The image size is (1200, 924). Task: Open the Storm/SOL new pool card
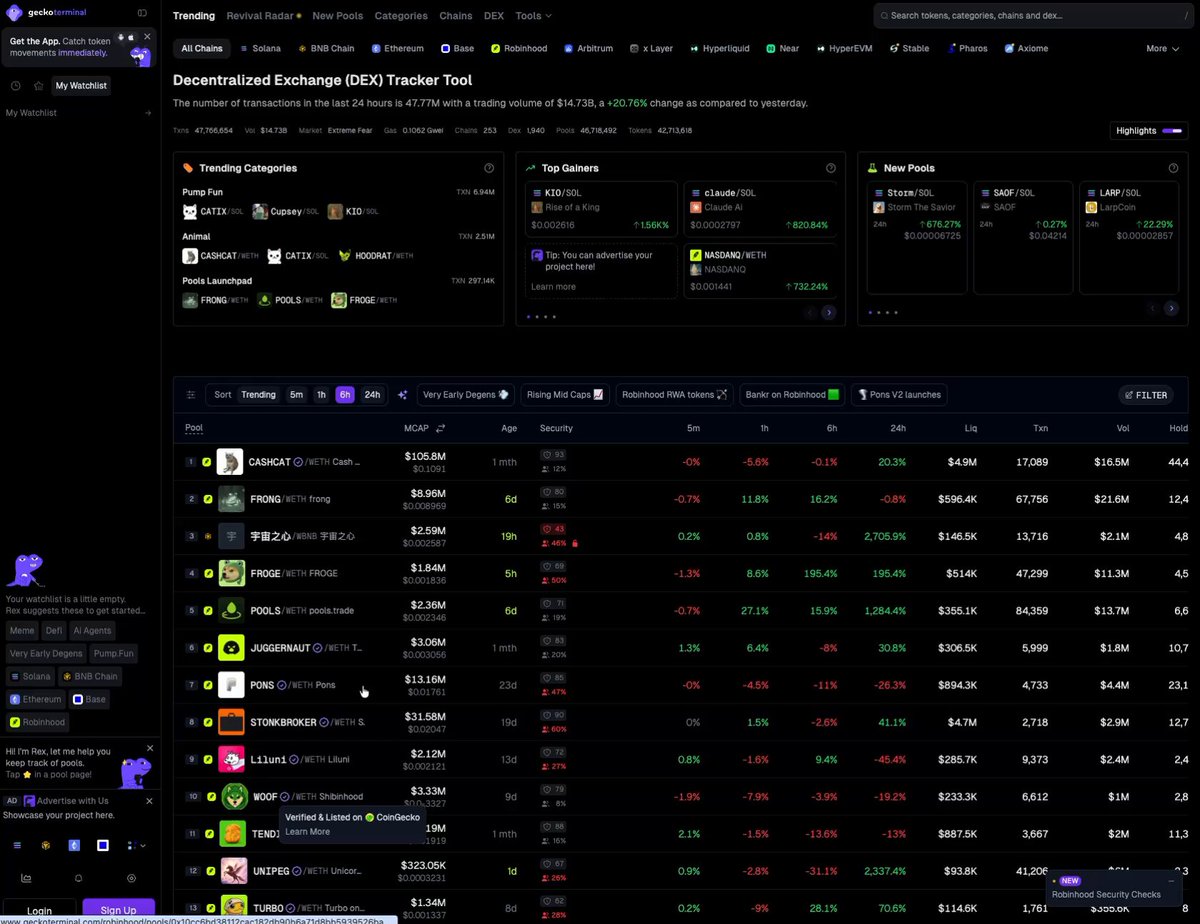[x=917, y=238]
